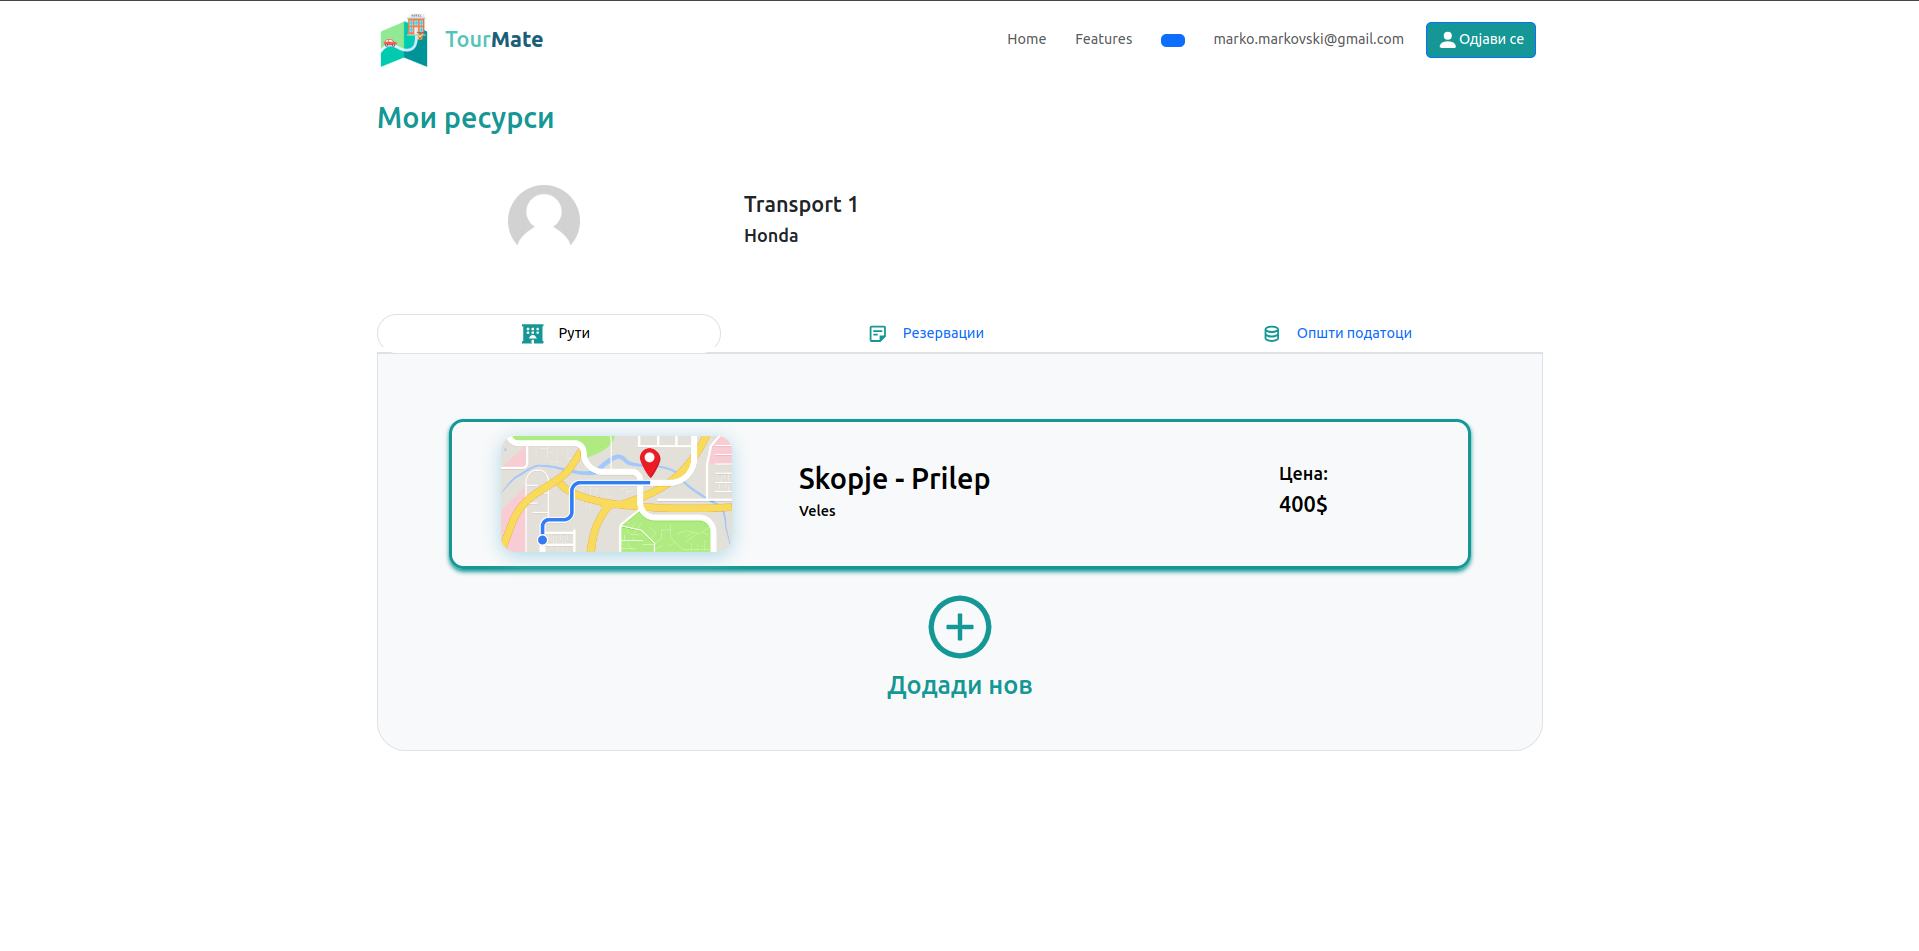Select the Transport 1 resource title
This screenshot has height=951, width=1919.
click(800, 205)
